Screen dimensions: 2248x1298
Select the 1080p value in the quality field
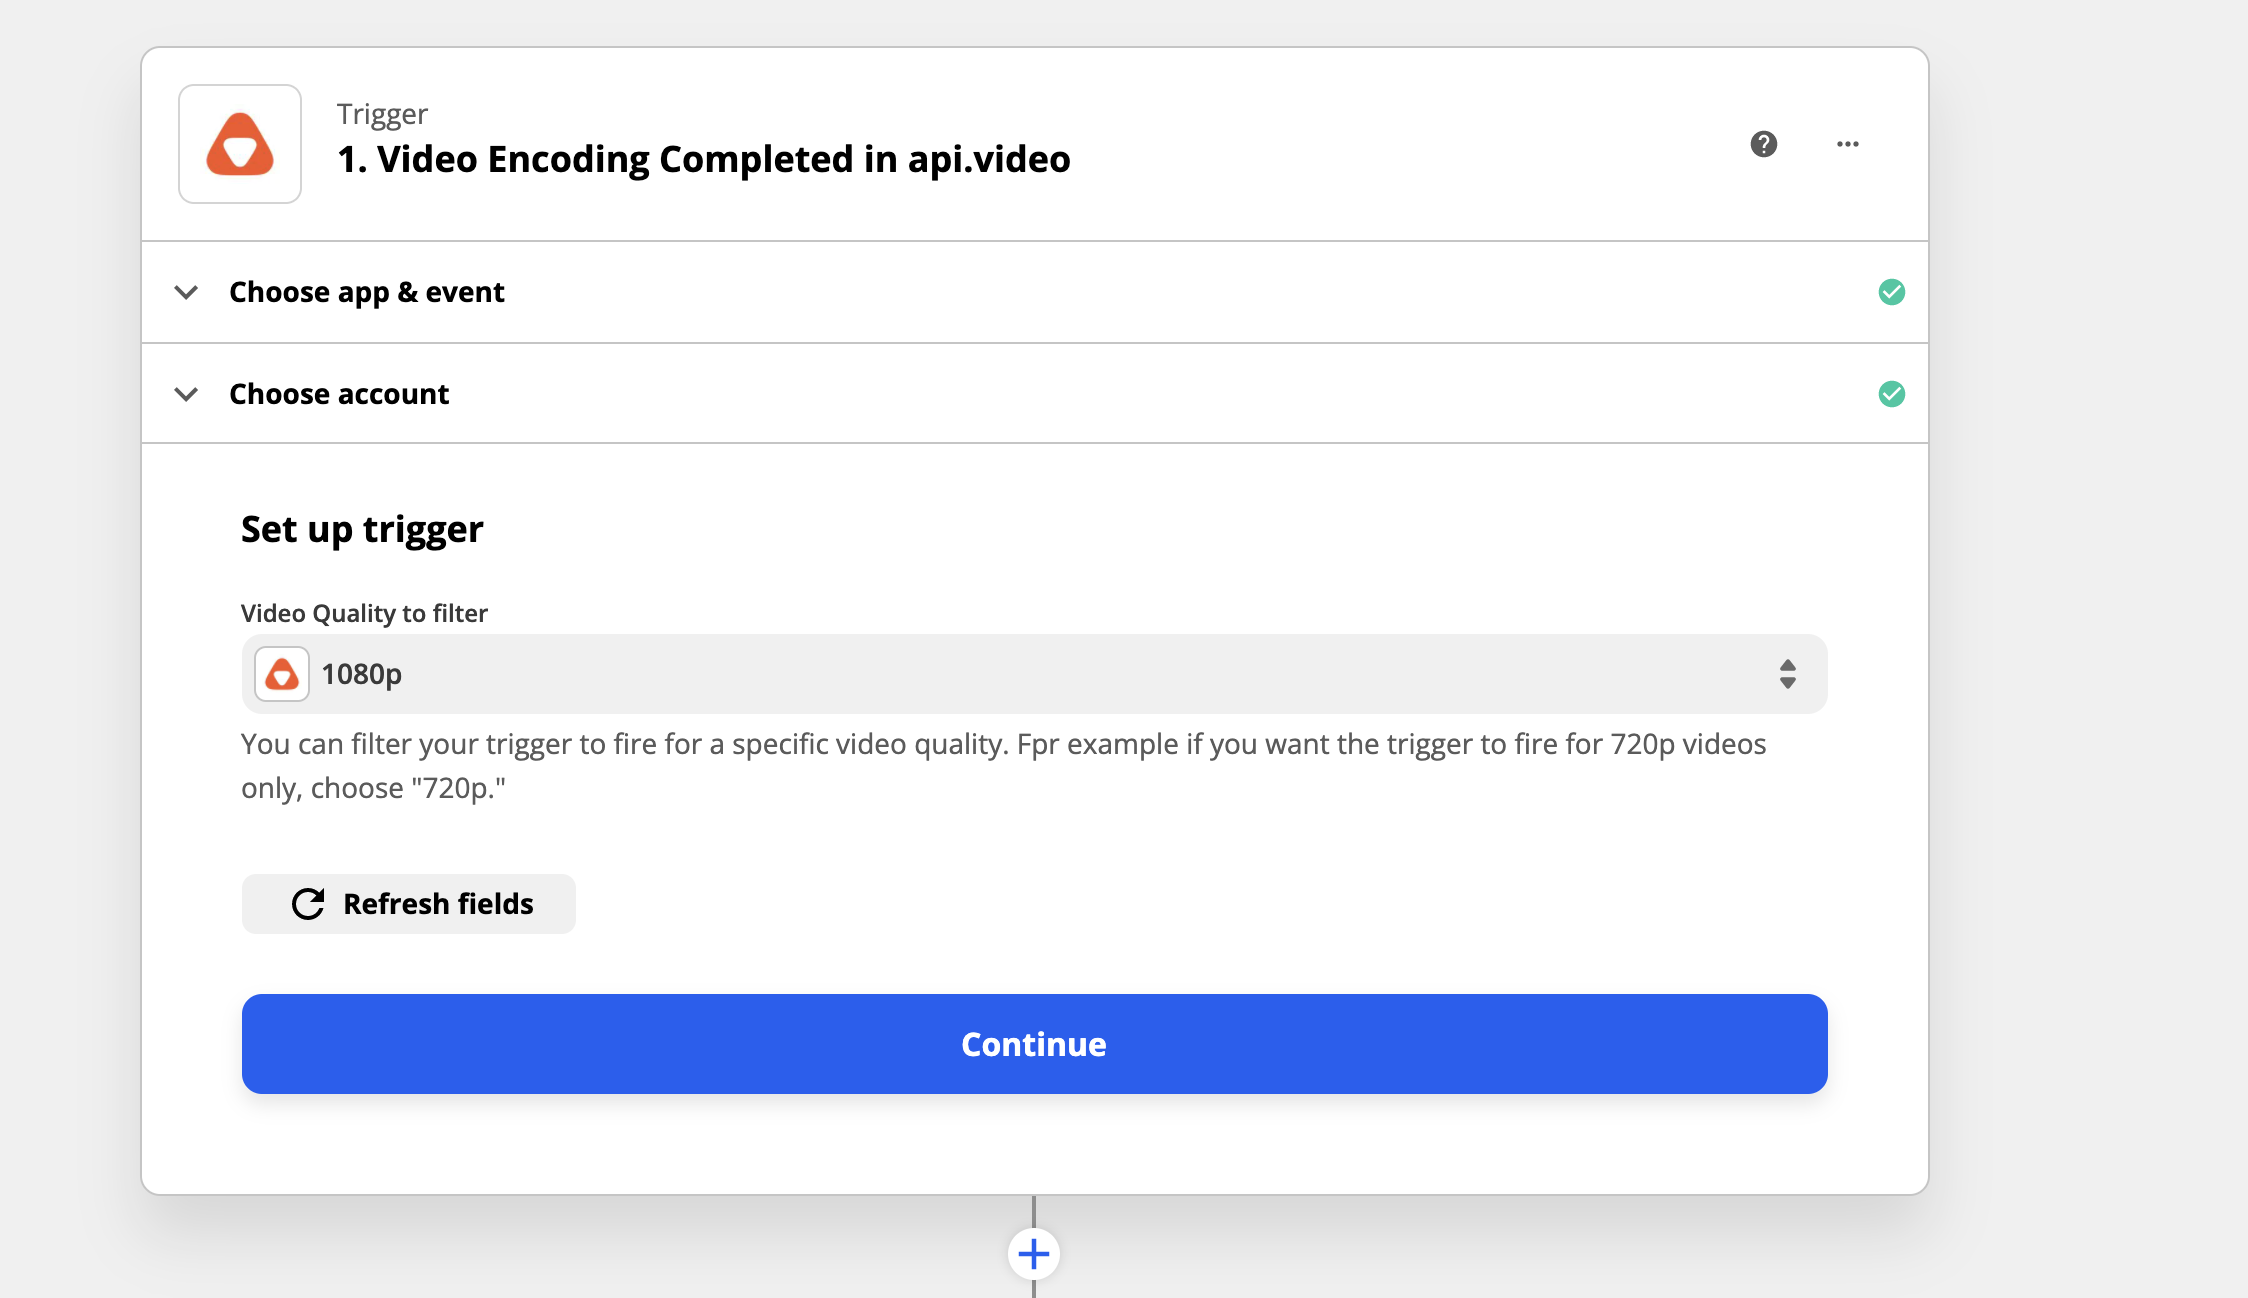(360, 674)
